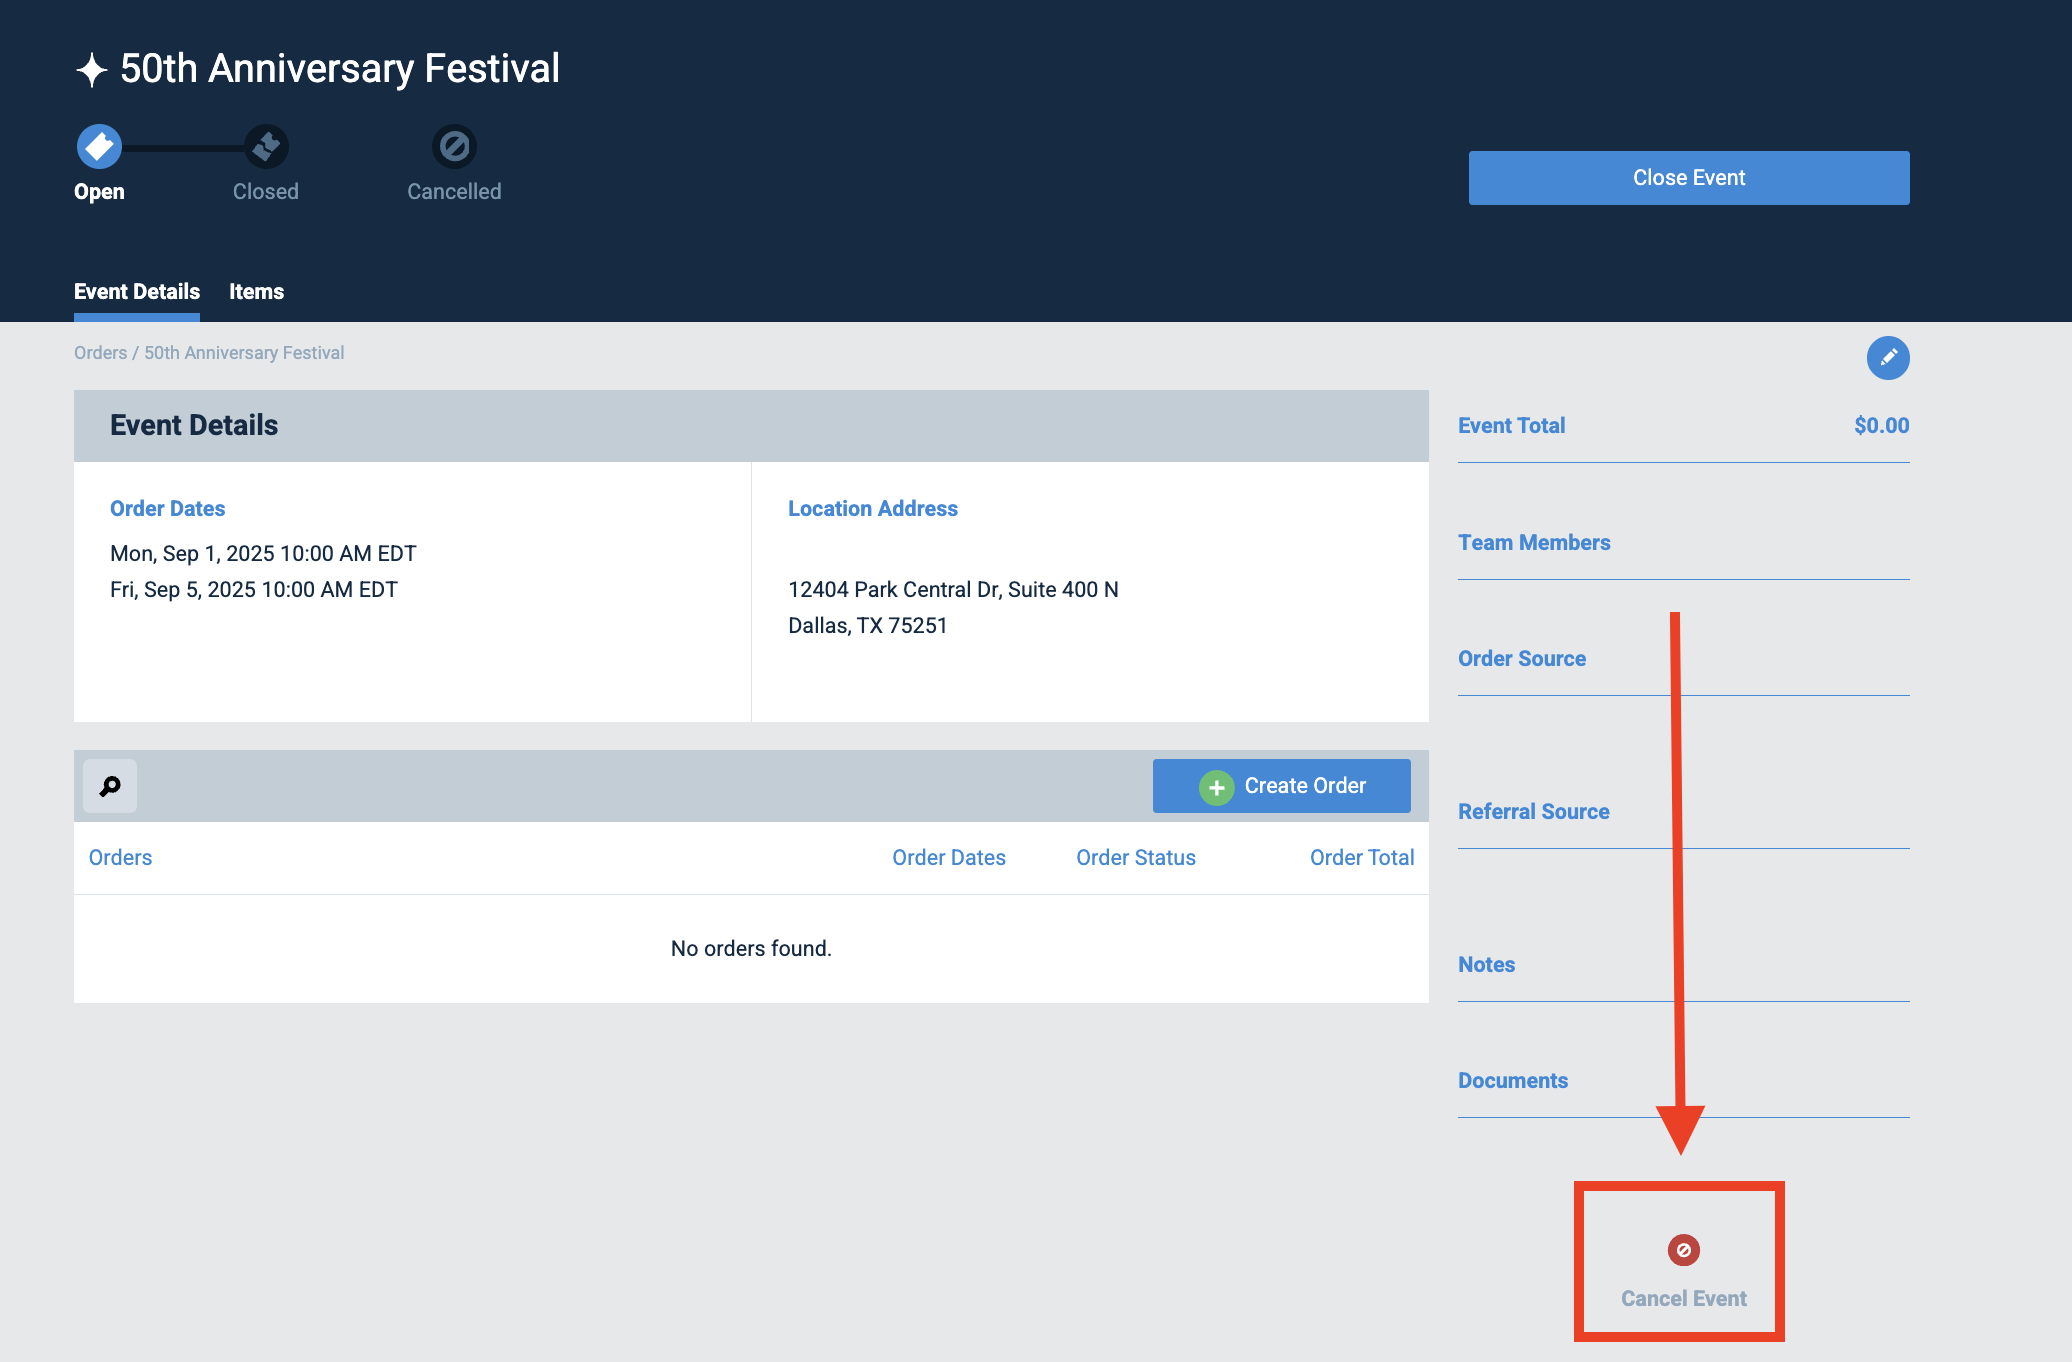Click the 50th Anniversary Festival breadcrumb
This screenshot has height=1362, width=2072.
[244, 353]
